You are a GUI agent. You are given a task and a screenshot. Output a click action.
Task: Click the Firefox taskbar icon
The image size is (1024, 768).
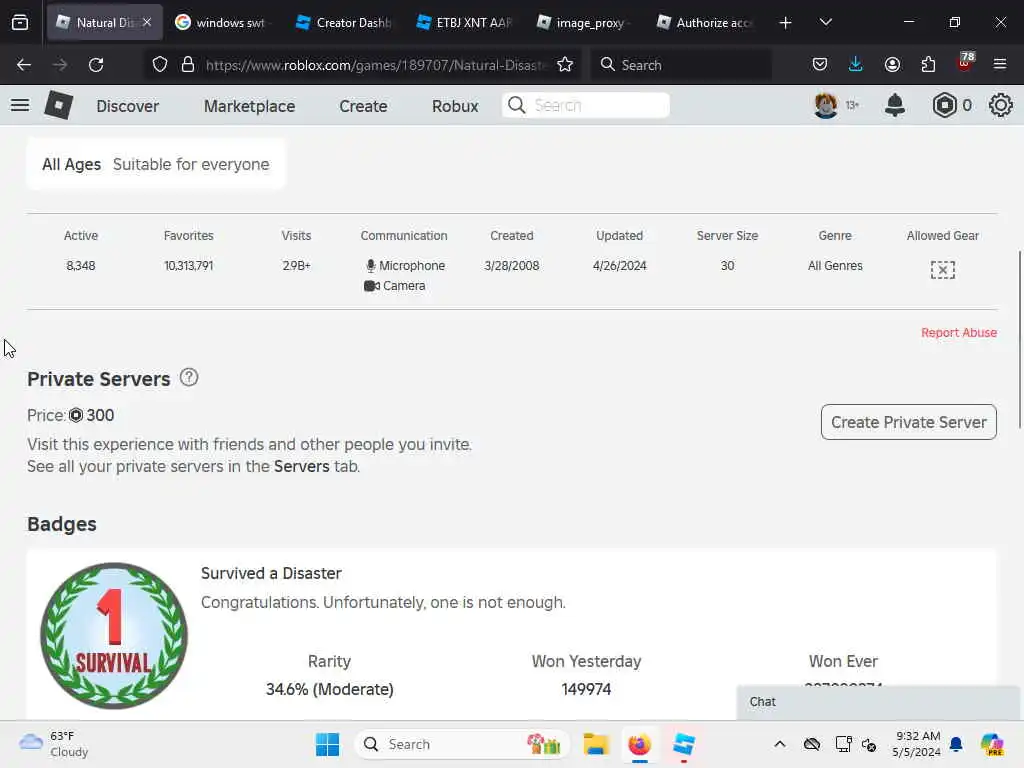pos(639,744)
